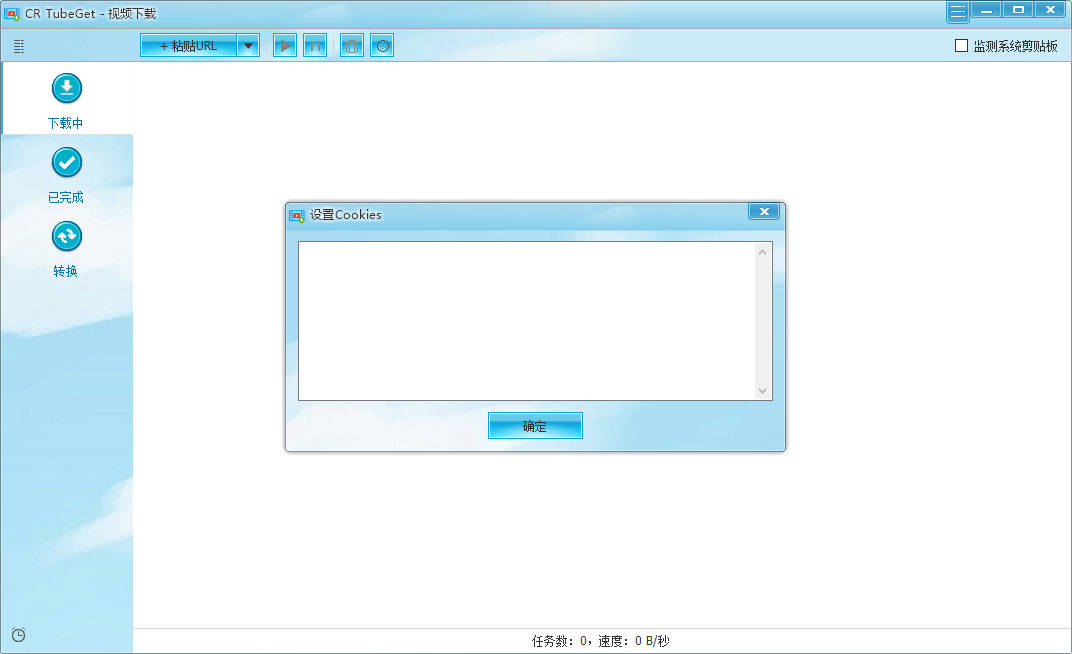Open the 已完成 completed section
The height and width of the screenshot is (654, 1072).
point(66,174)
